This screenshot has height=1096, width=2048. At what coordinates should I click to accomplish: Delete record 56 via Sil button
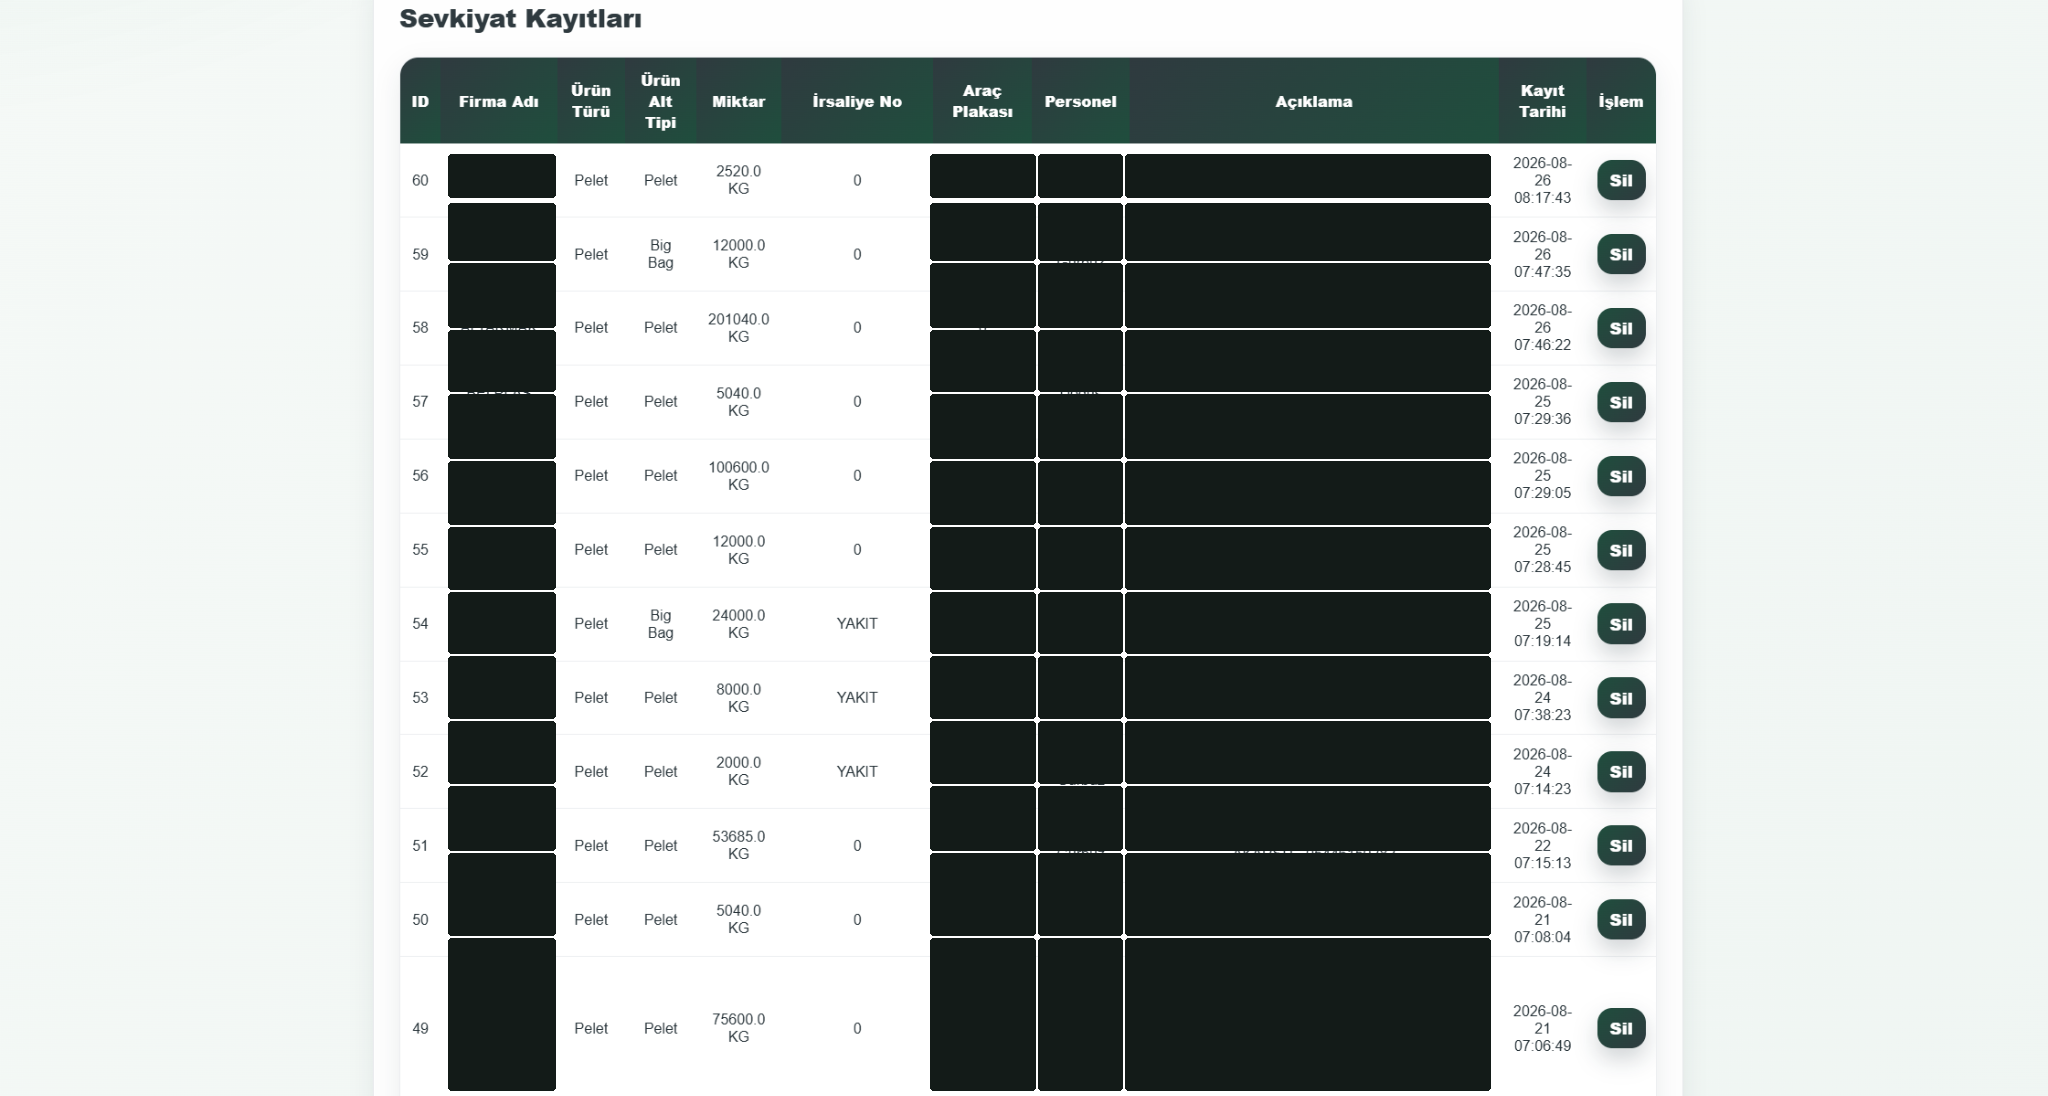pyautogui.click(x=1621, y=476)
